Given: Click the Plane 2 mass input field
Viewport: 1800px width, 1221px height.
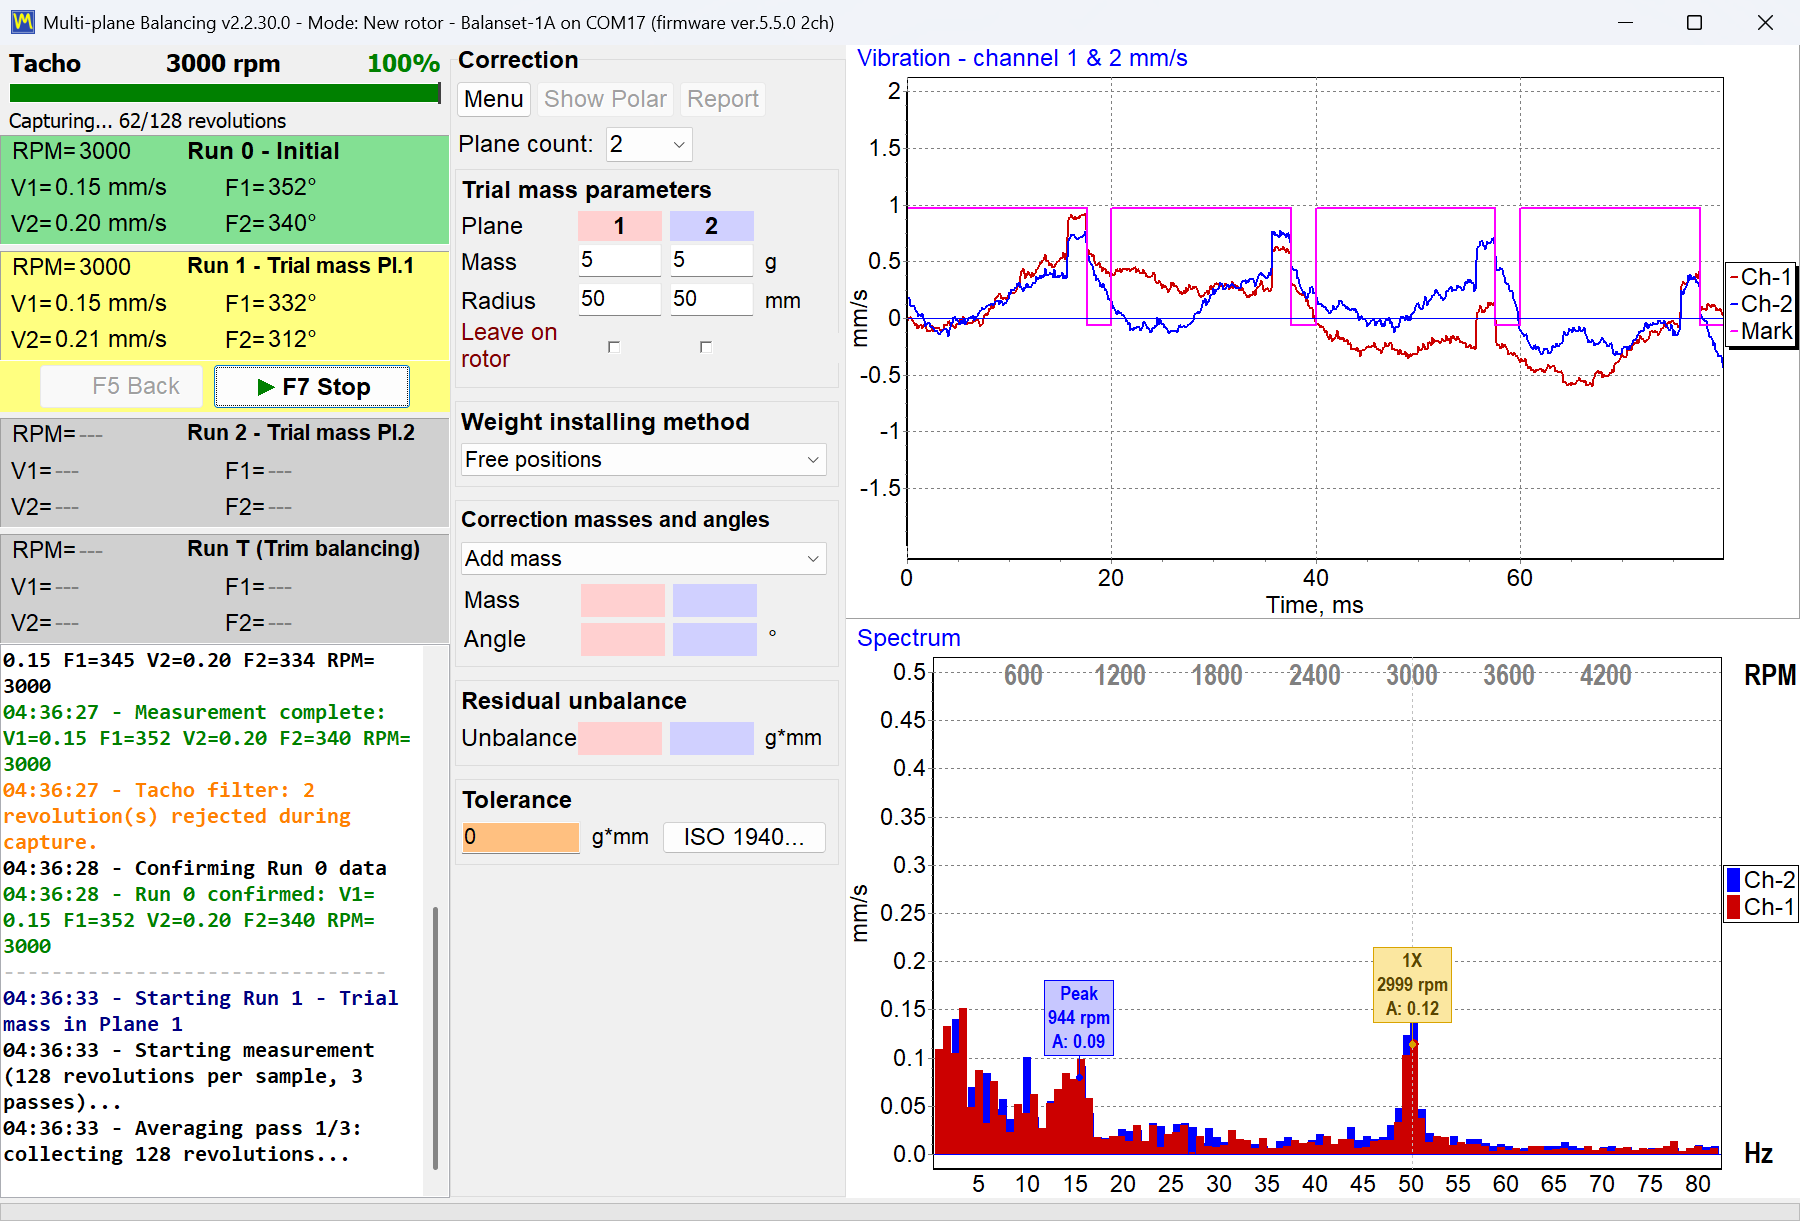Looking at the screenshot, I should [x=711, y=260].
